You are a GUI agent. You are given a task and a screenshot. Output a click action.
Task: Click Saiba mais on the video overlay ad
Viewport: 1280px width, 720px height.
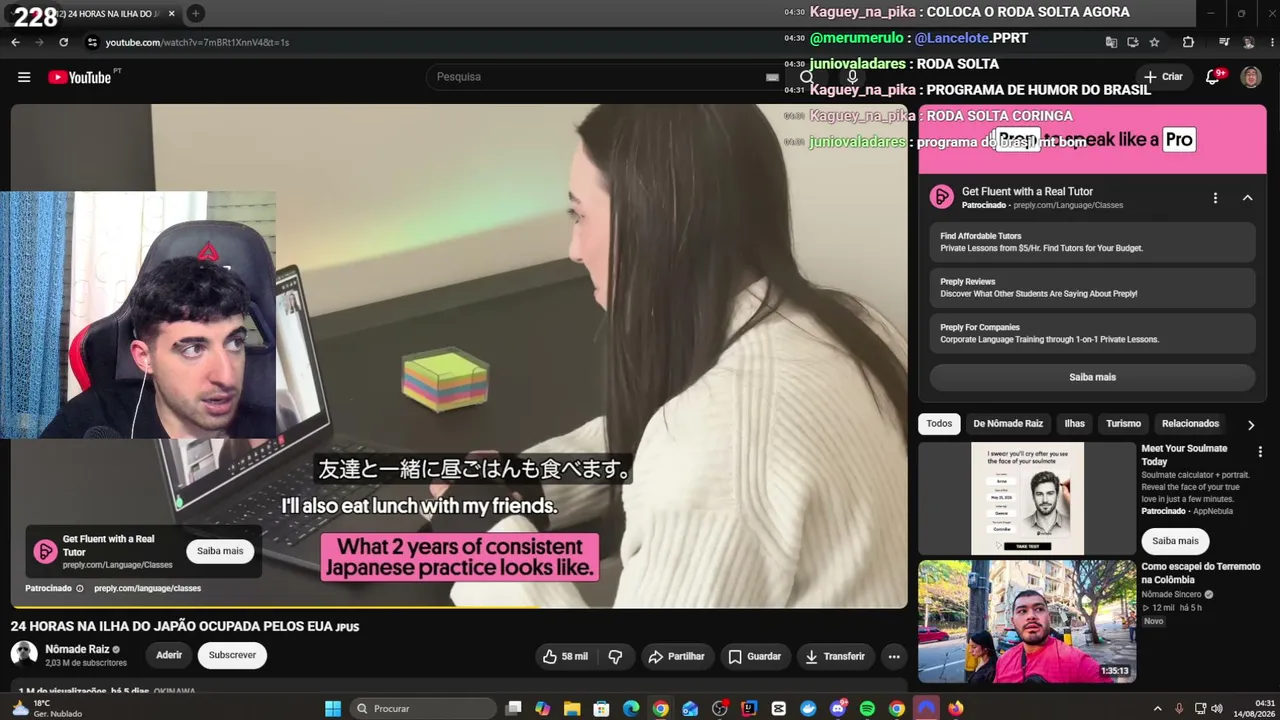tap(220, 551)
